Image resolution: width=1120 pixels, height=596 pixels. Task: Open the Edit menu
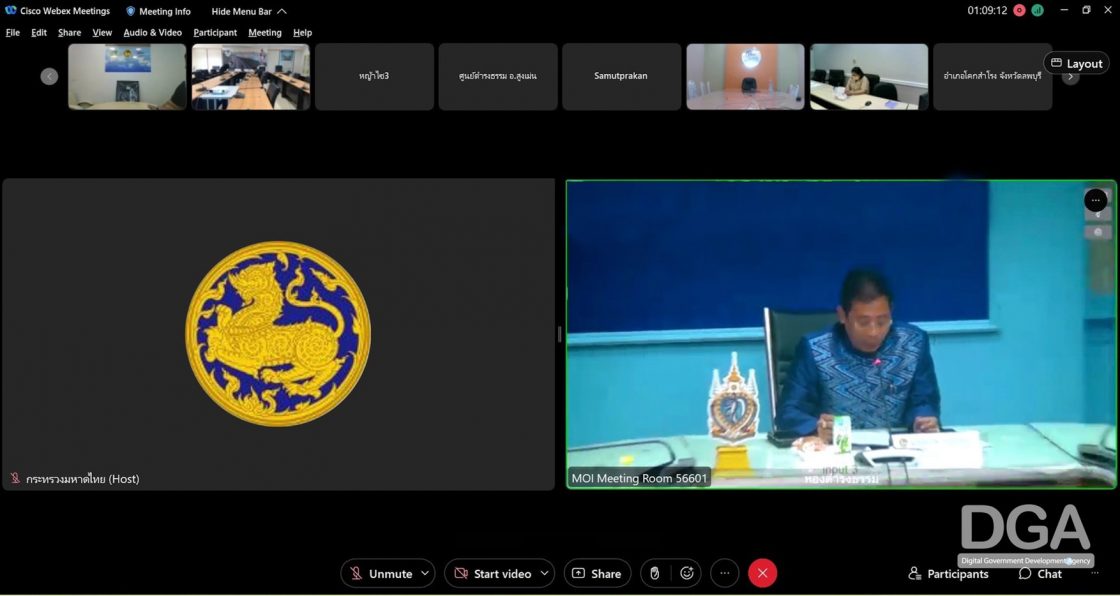click(x=39, y=33)
